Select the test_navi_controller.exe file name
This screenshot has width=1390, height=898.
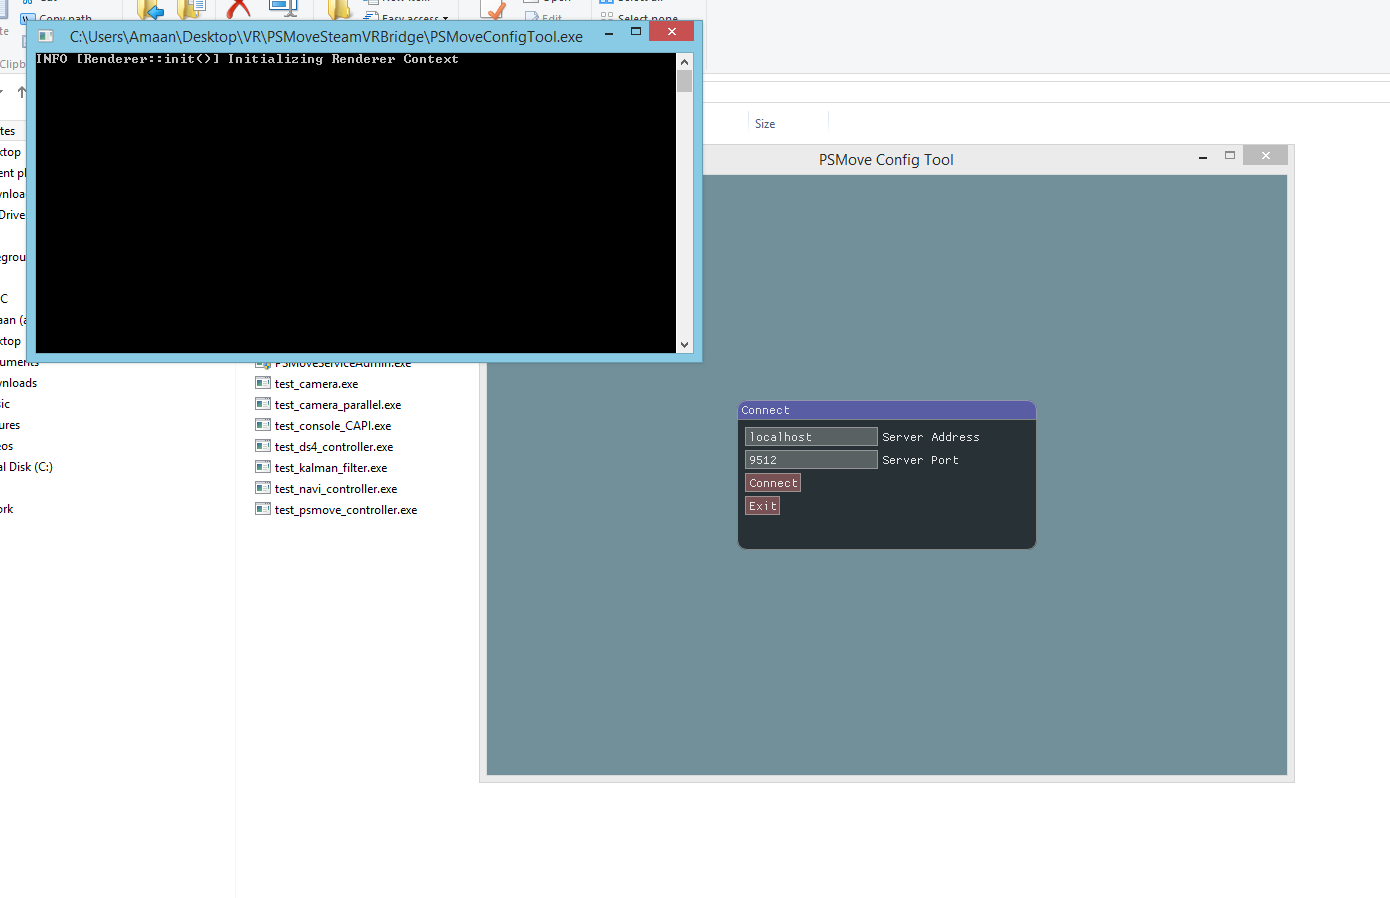336,489
